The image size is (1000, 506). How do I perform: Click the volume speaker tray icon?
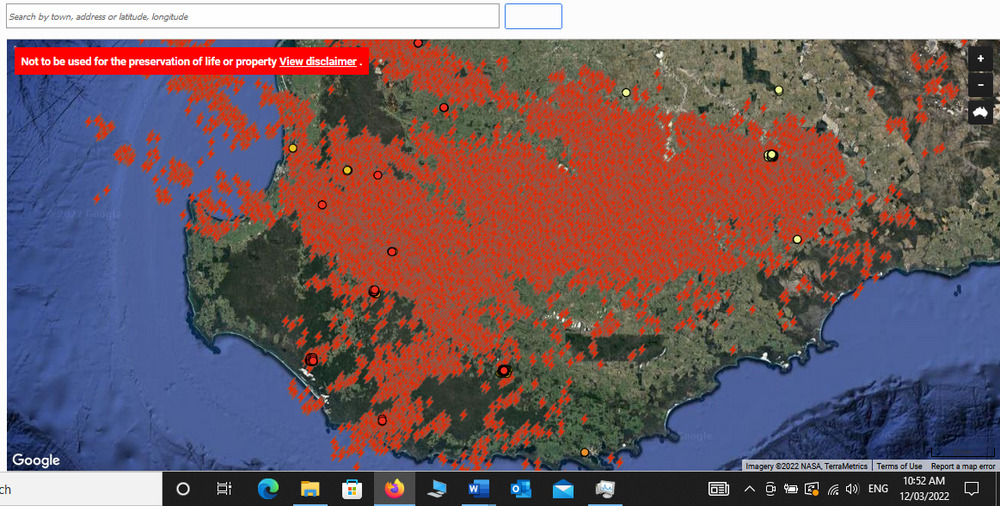click(851, 489)
